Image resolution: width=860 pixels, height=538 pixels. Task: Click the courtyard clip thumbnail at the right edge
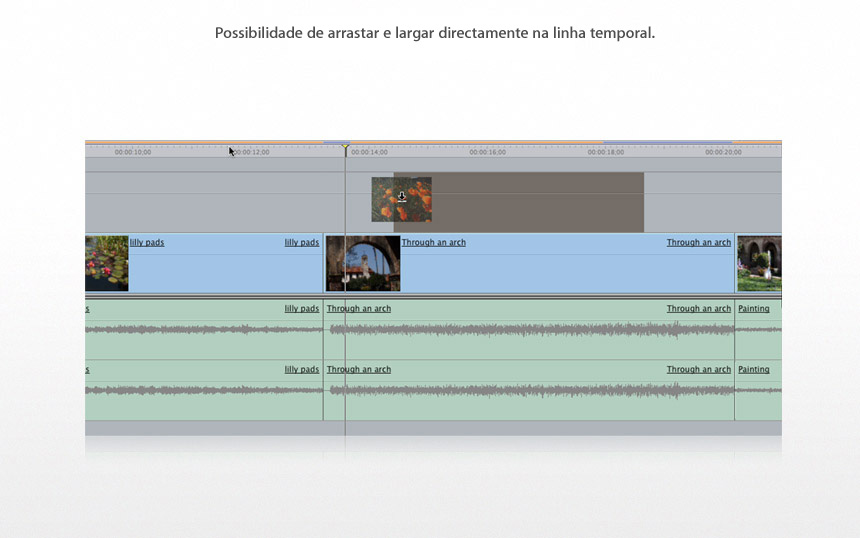pyautogui.click(x=759, y=263)
